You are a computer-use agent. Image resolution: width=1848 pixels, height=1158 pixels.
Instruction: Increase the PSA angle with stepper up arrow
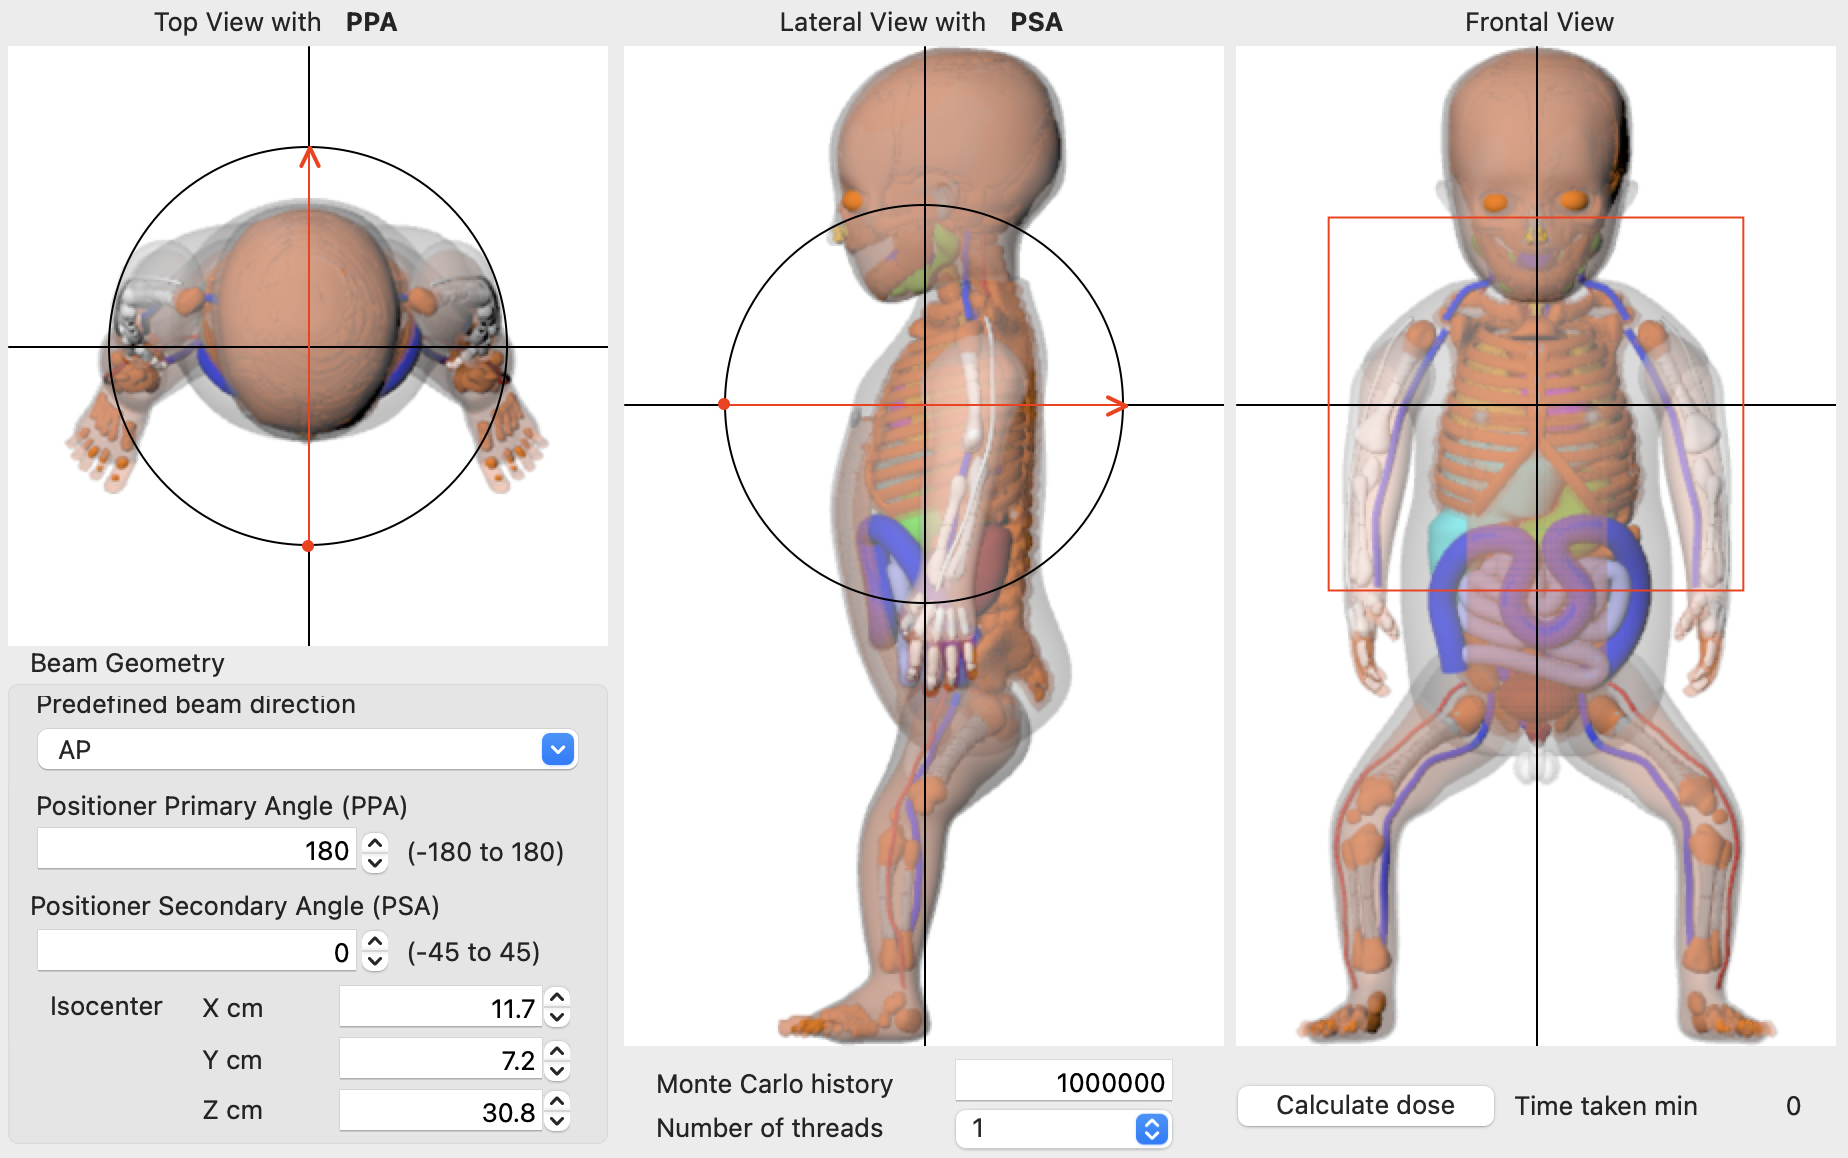point(375,942)
